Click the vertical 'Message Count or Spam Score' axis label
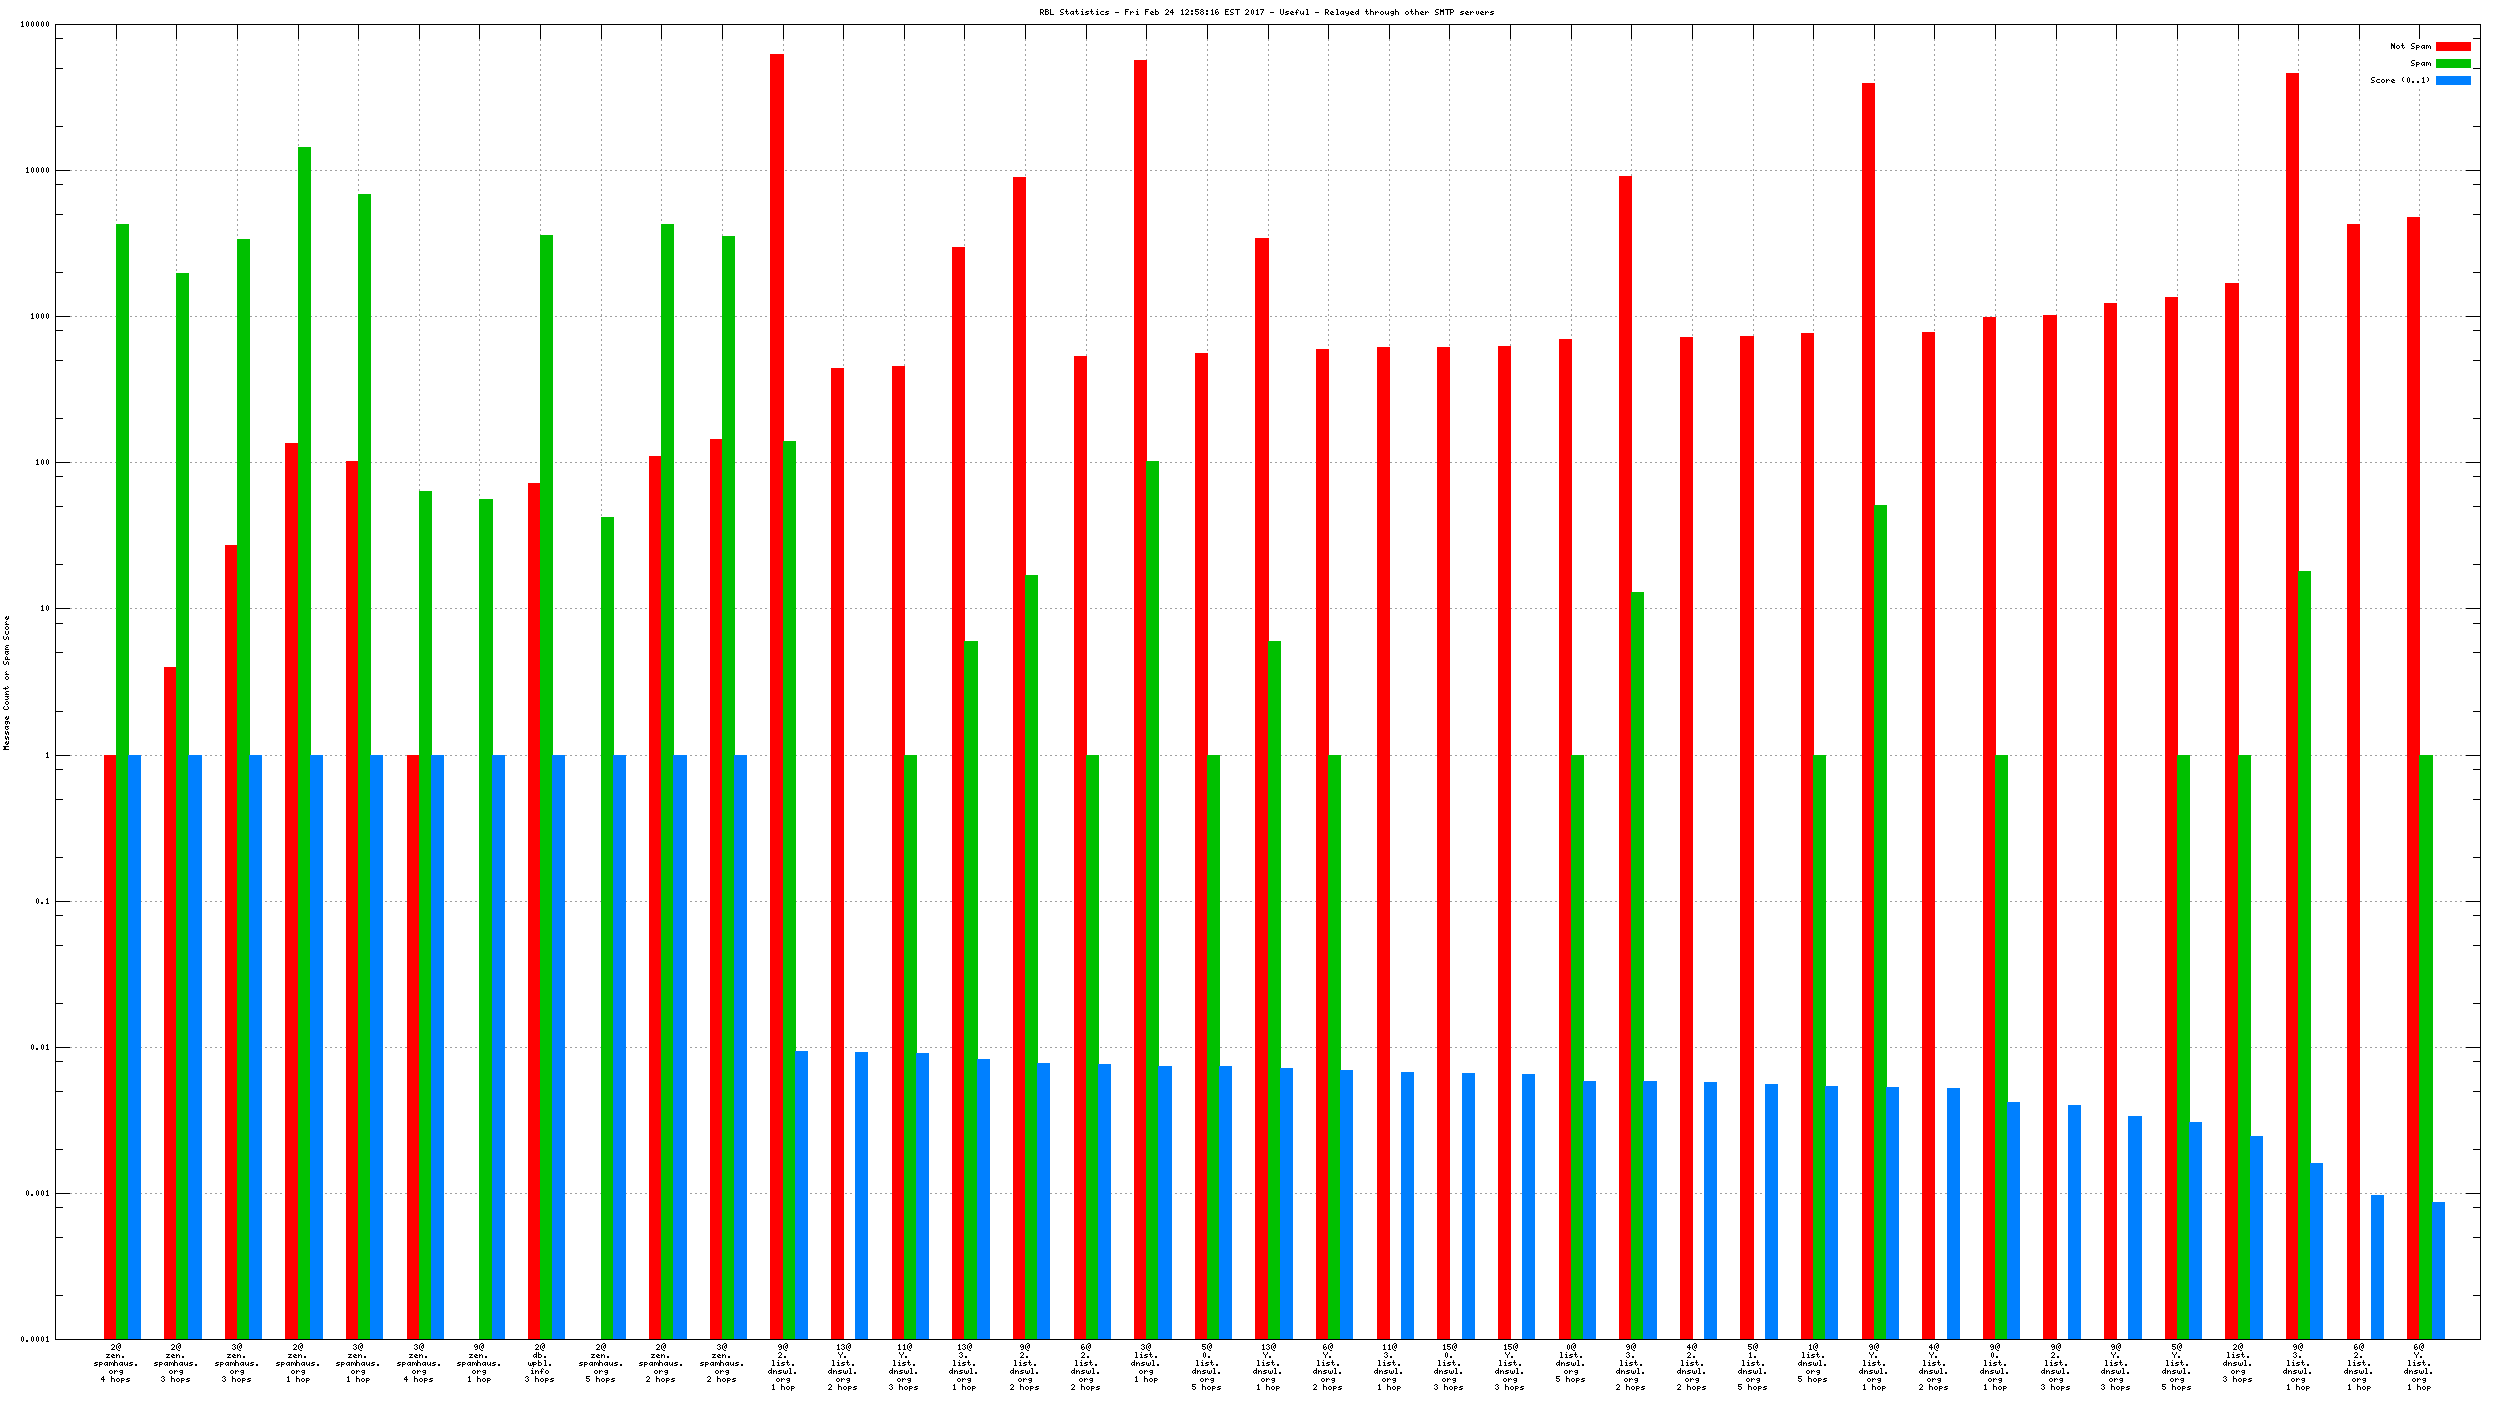Viewport: 2496px width, 1404px height. 6,682
